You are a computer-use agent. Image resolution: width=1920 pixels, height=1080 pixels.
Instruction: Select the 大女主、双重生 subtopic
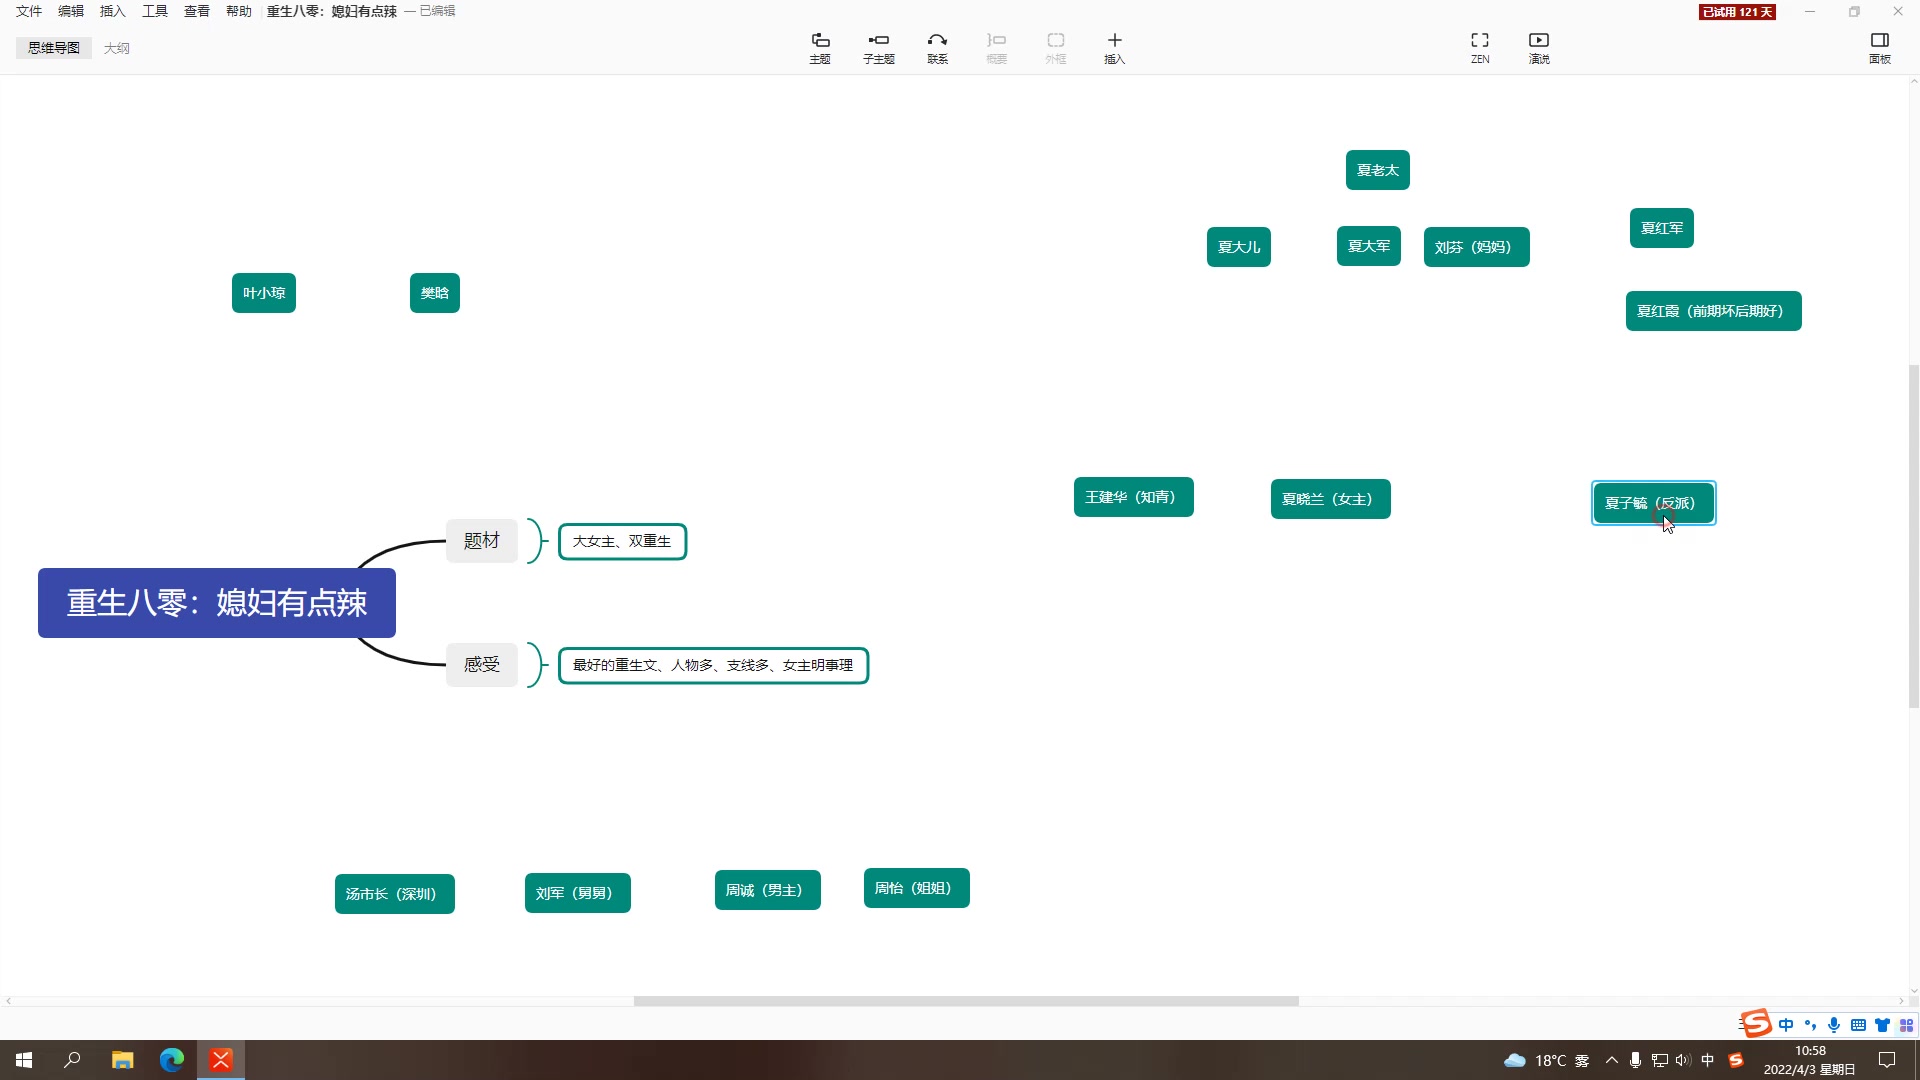[x=622, y=542]
